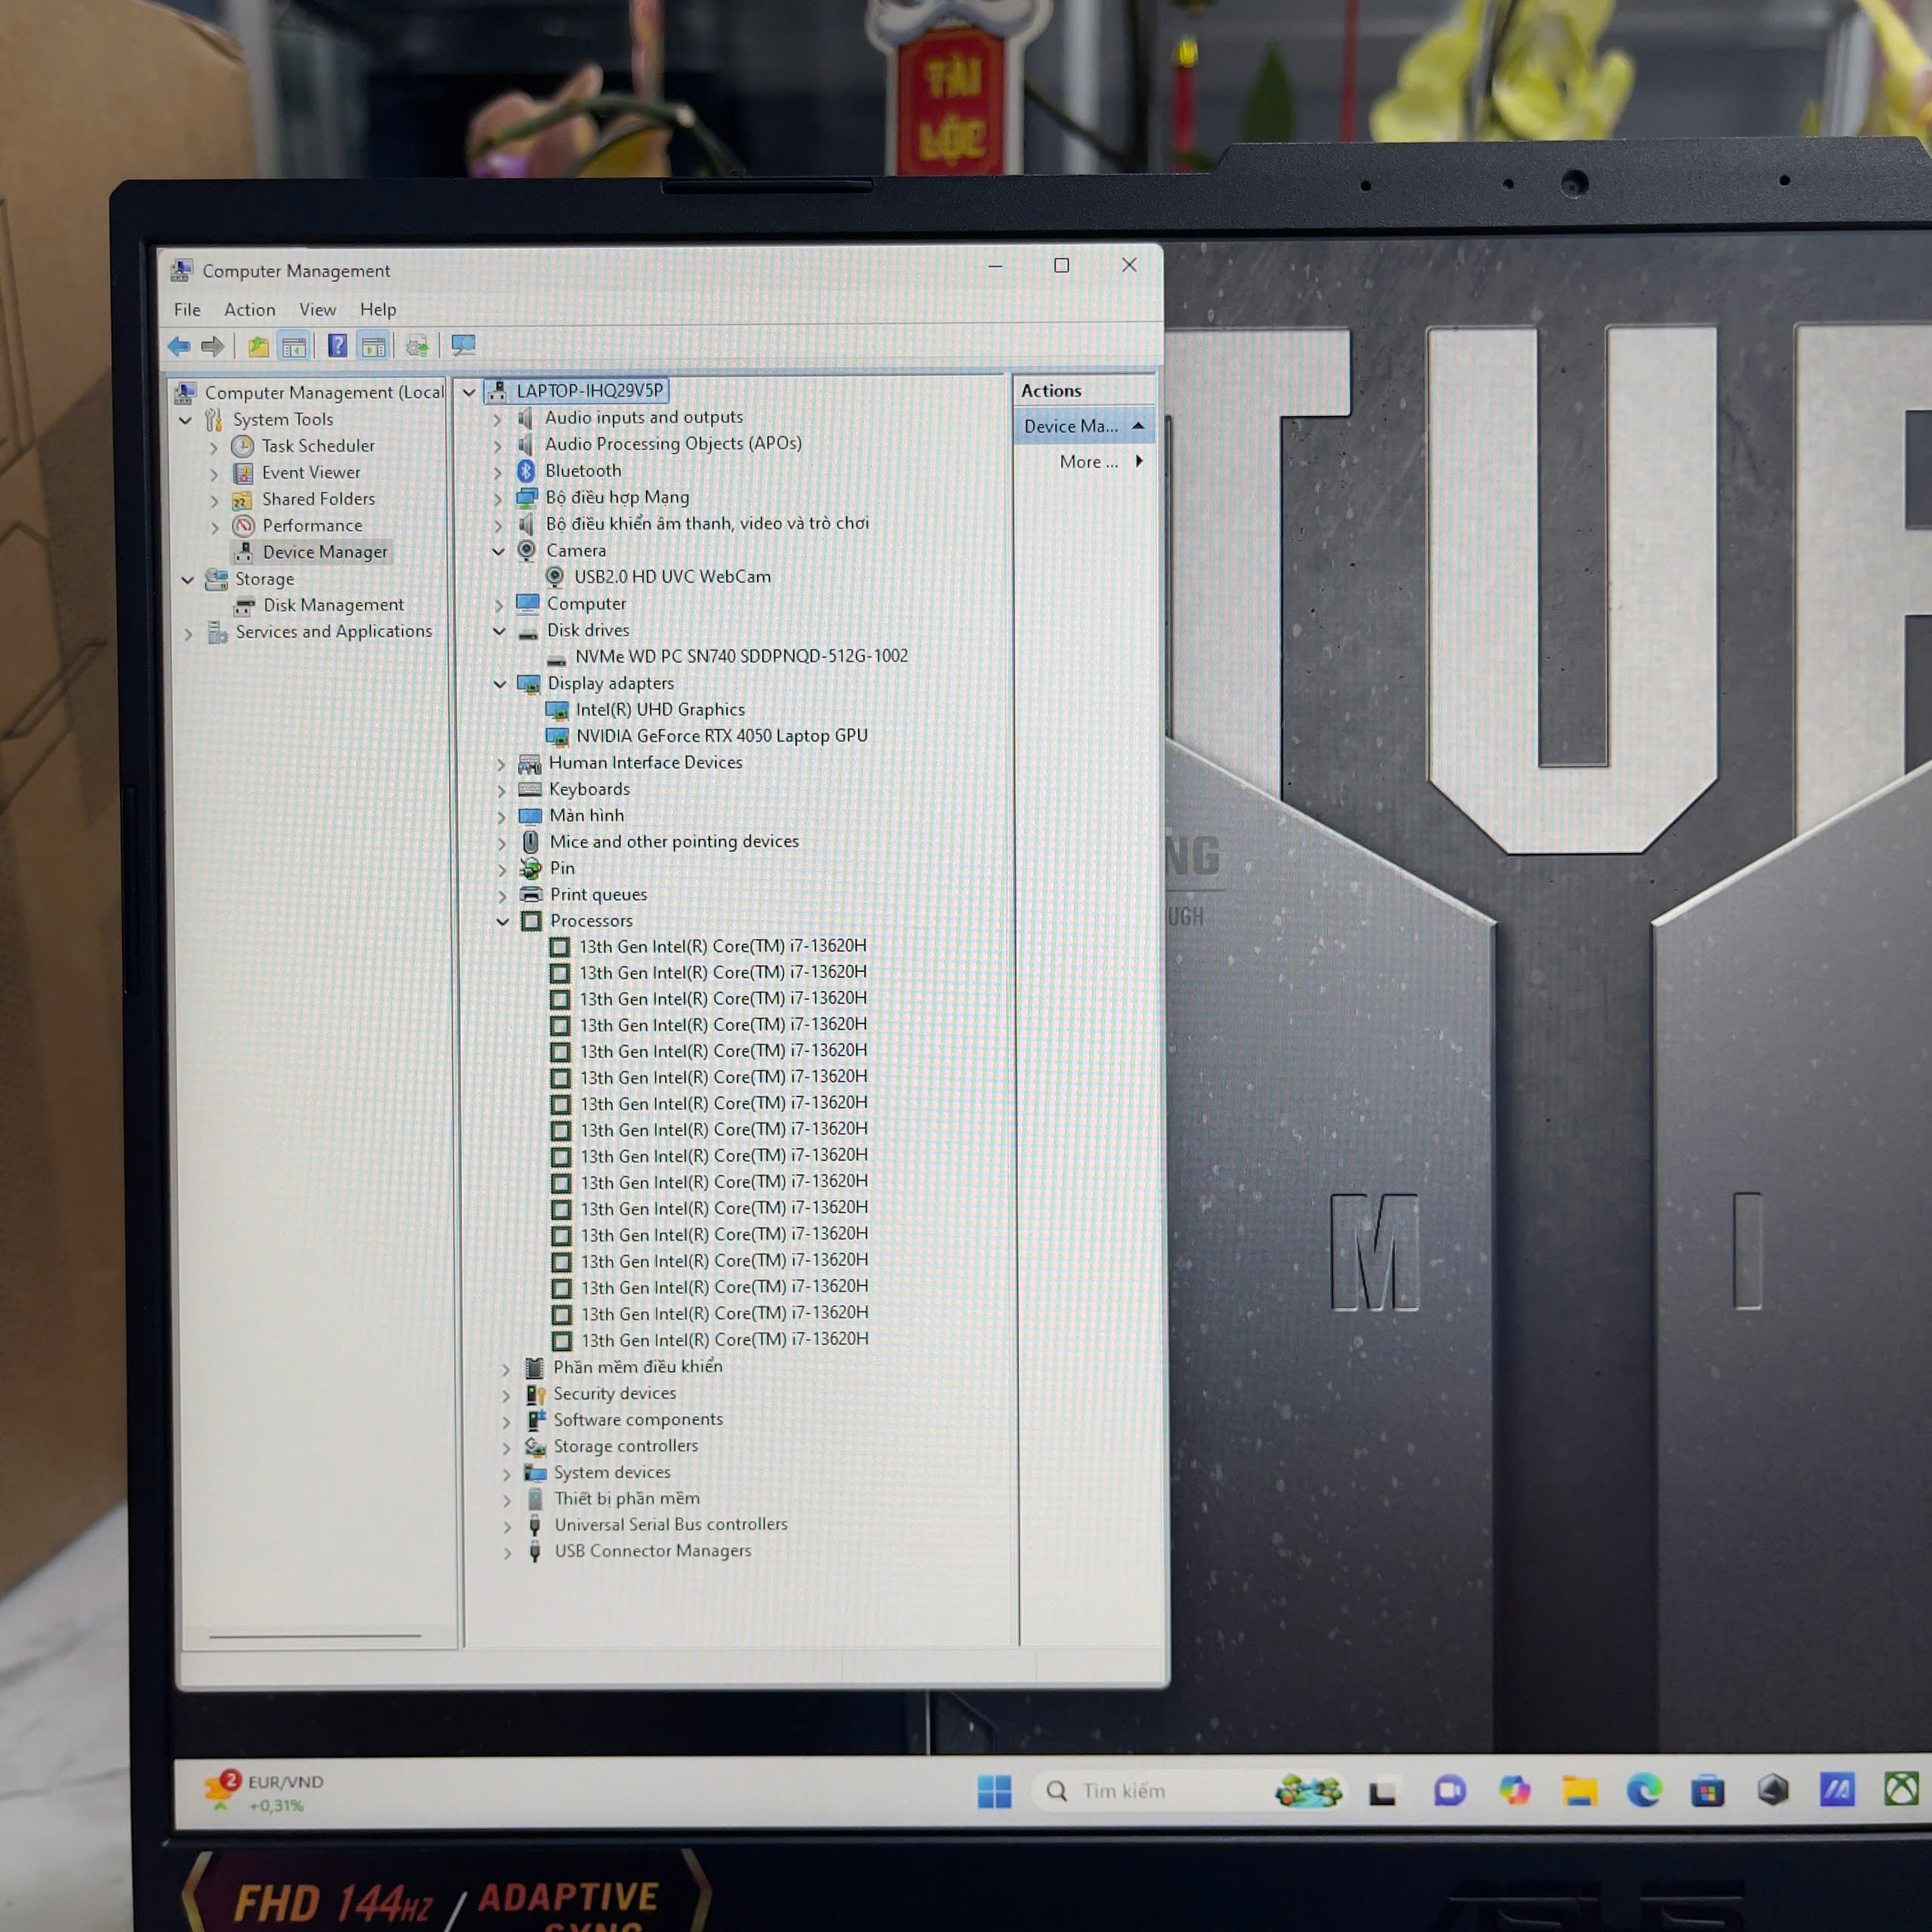Click Mice and other pointing devices icon
This screenshot has height=1932, width=1932.
pos(531,842)
